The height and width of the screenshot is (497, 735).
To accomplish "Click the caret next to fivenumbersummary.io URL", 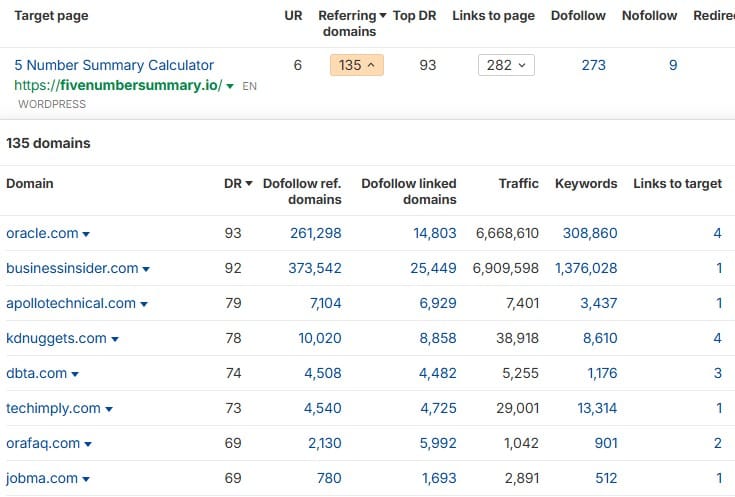I will [x=231, y=87].
